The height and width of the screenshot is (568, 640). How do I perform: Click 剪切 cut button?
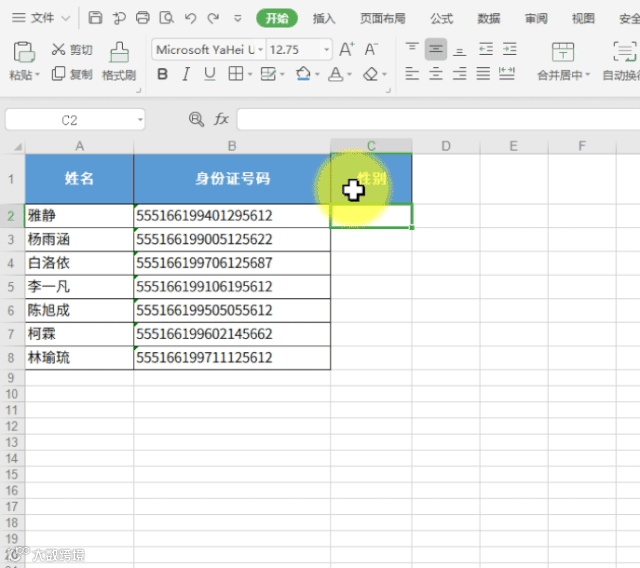[x=72, y=49]
